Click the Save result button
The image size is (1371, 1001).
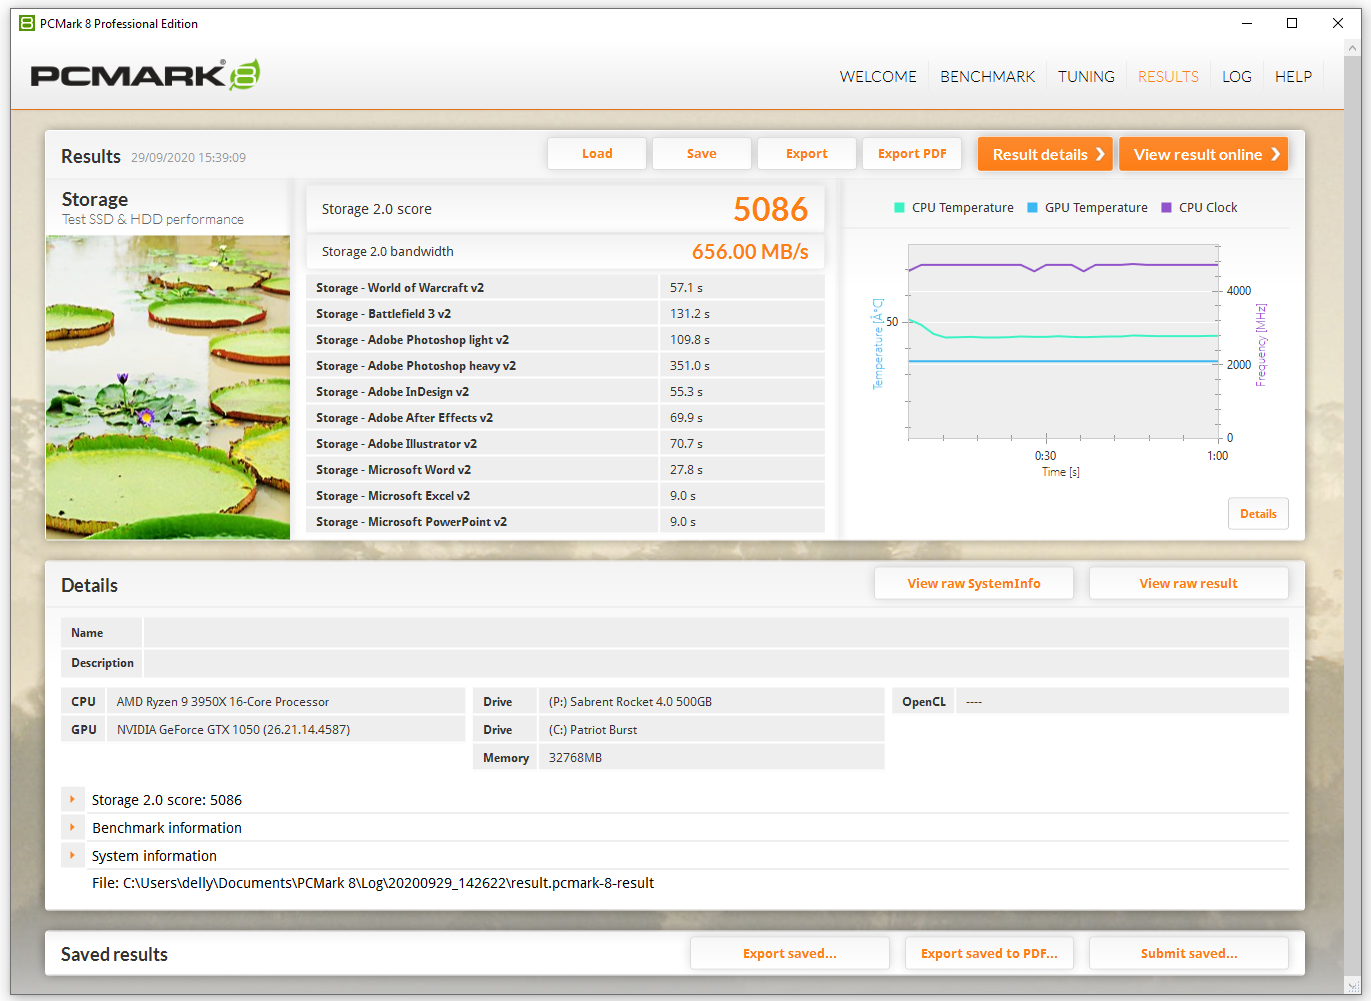click(702, 154)
